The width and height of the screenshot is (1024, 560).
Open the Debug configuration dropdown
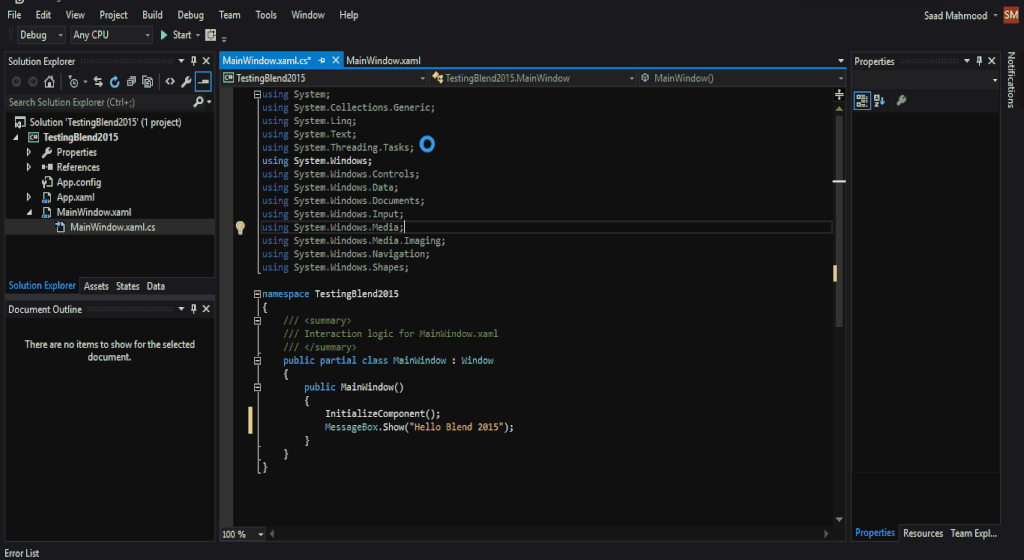tap(40, 35)
